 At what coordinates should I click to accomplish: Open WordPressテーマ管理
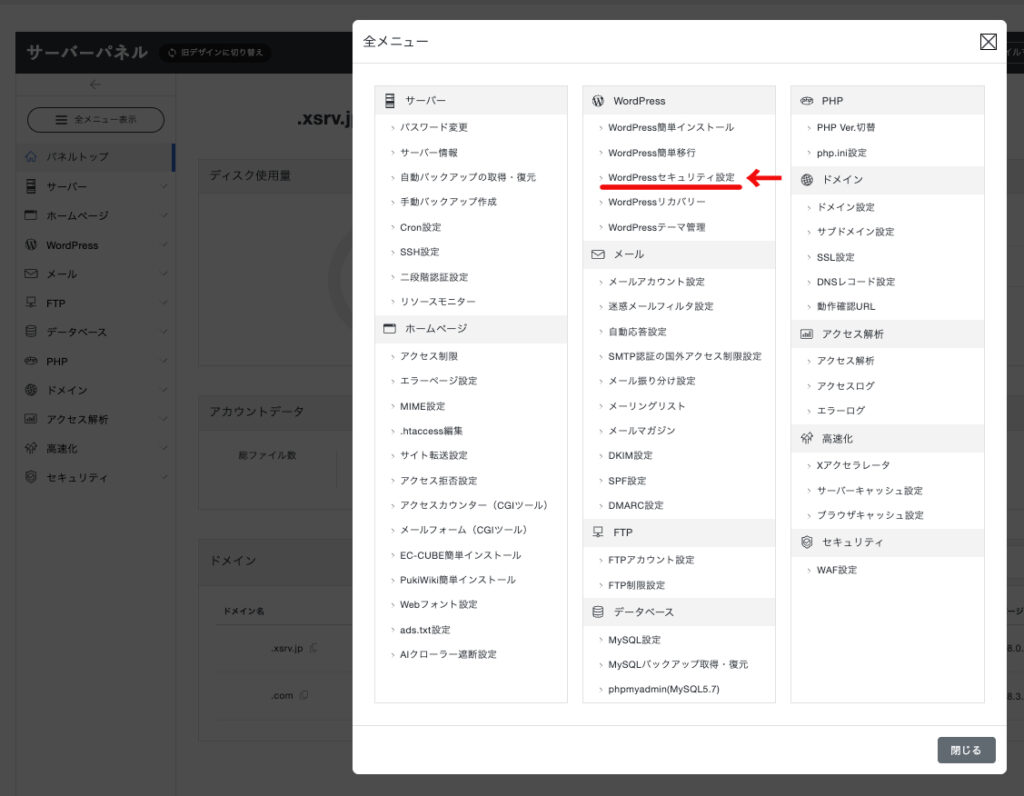point(656,227)
